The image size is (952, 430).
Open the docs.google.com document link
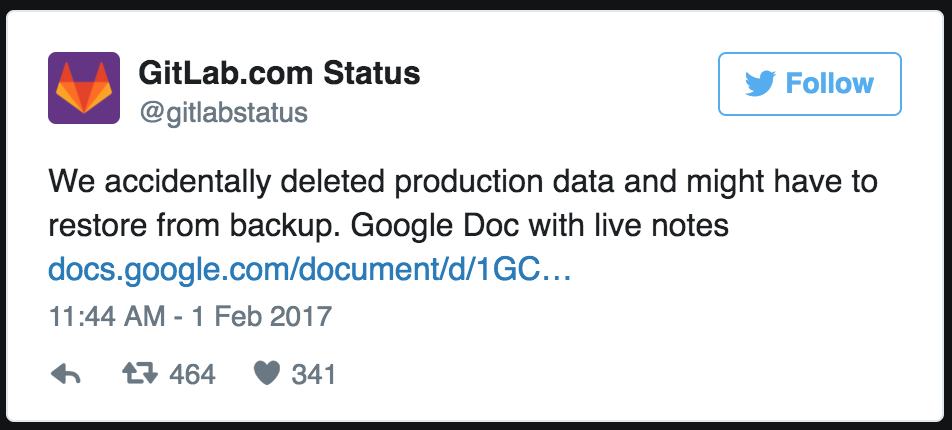pos(309,270)
